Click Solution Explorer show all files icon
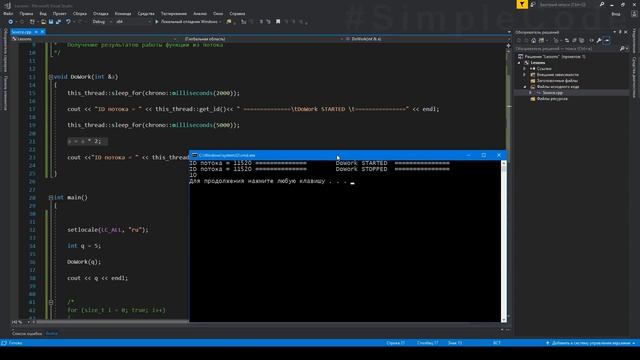 [x=582, y=40]
